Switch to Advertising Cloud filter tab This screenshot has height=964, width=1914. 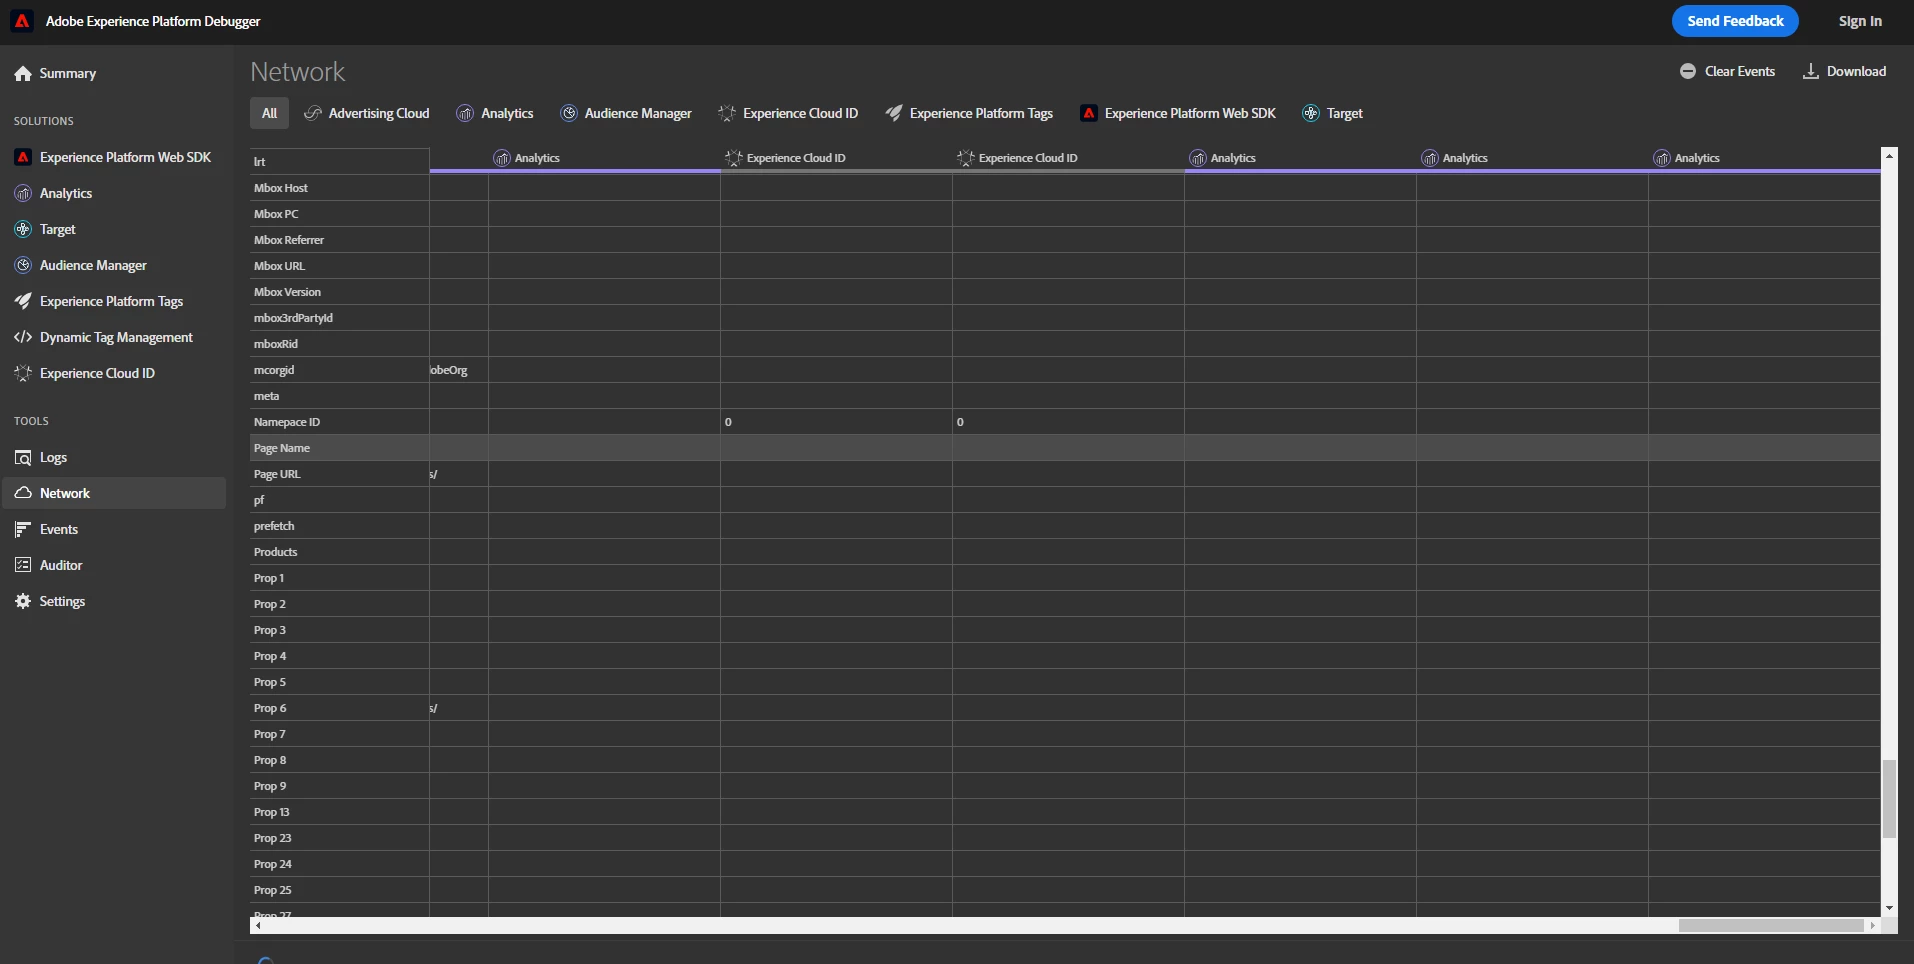(367, 114)
